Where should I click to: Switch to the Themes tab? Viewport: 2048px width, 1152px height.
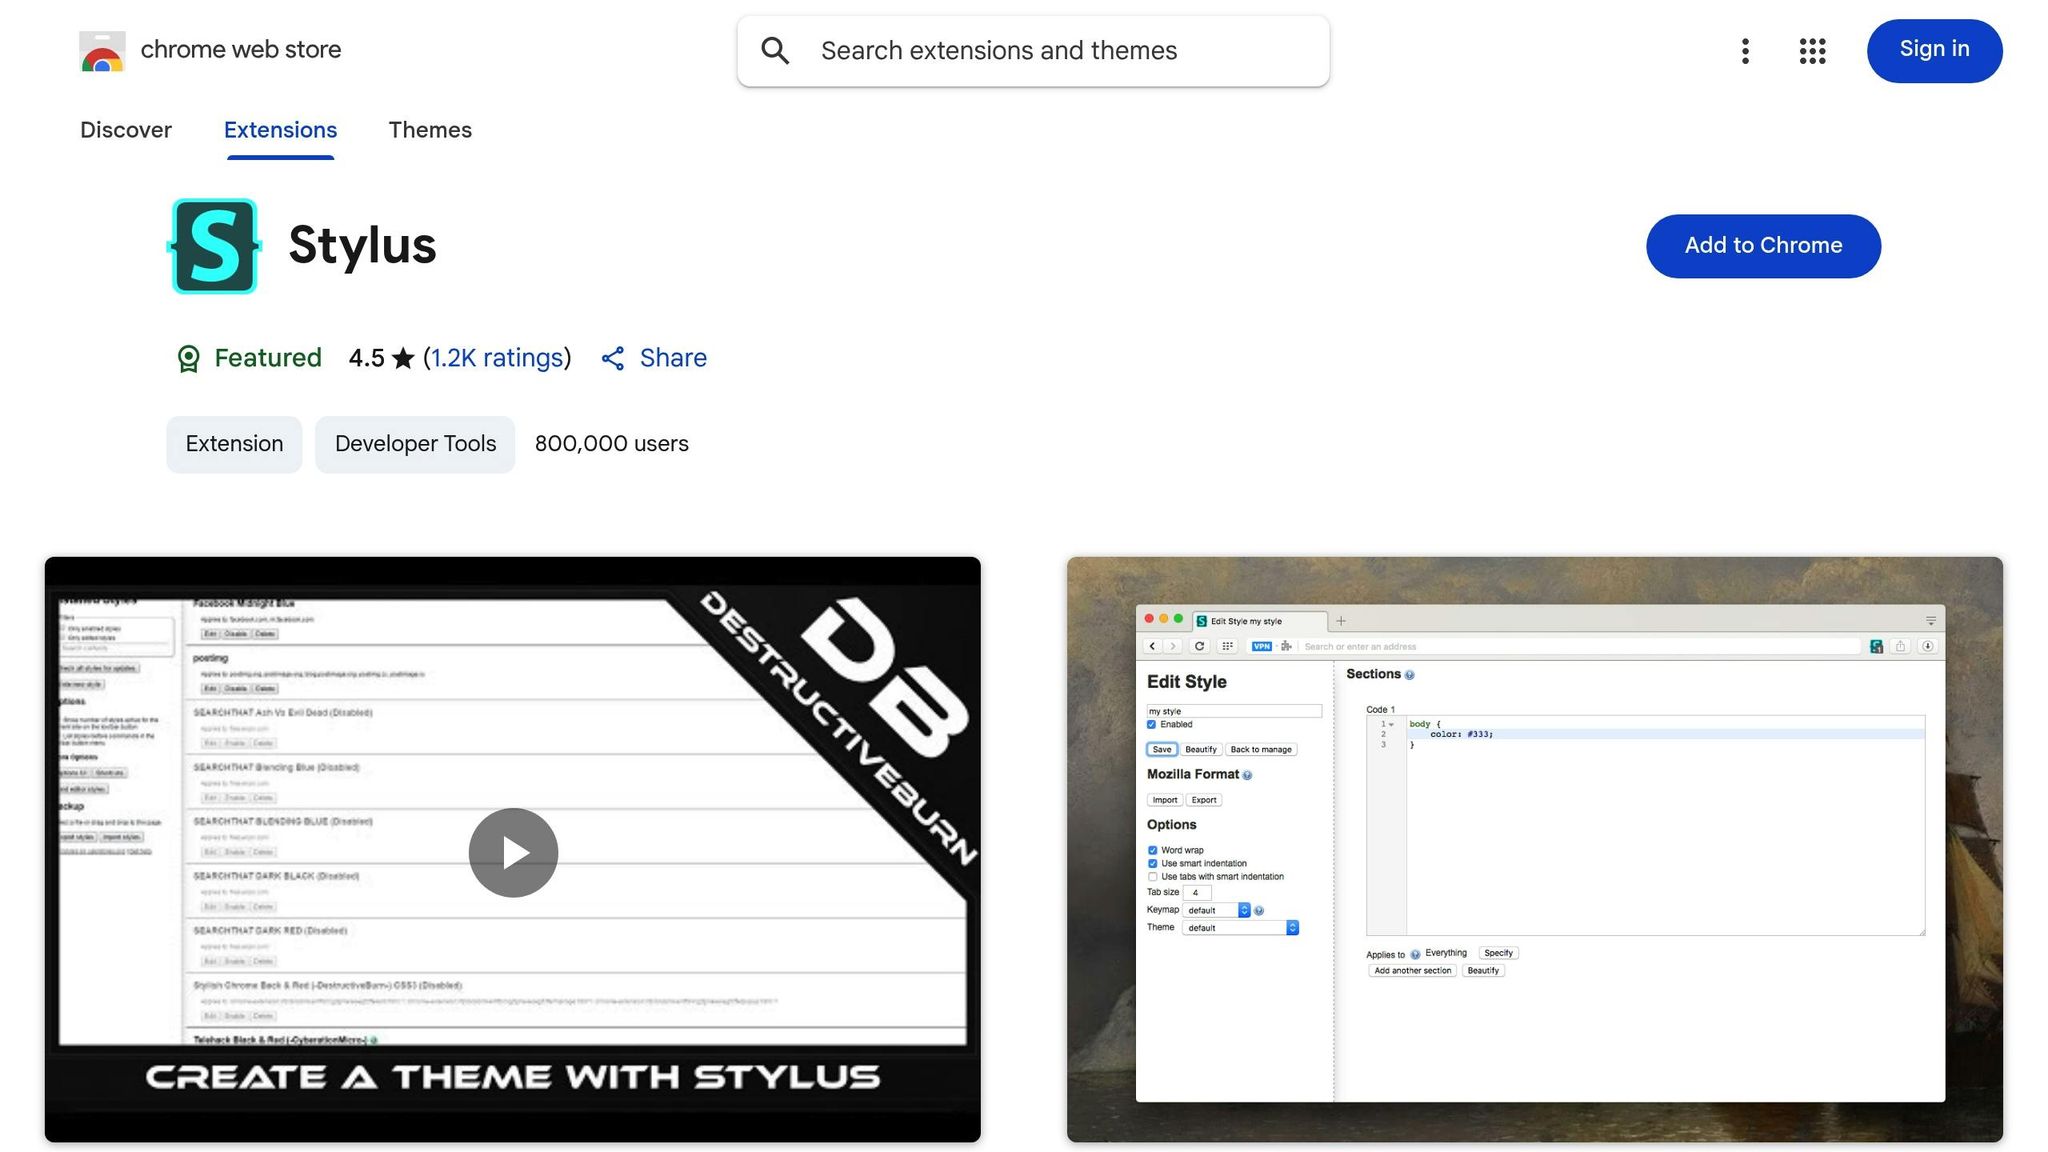430,130
